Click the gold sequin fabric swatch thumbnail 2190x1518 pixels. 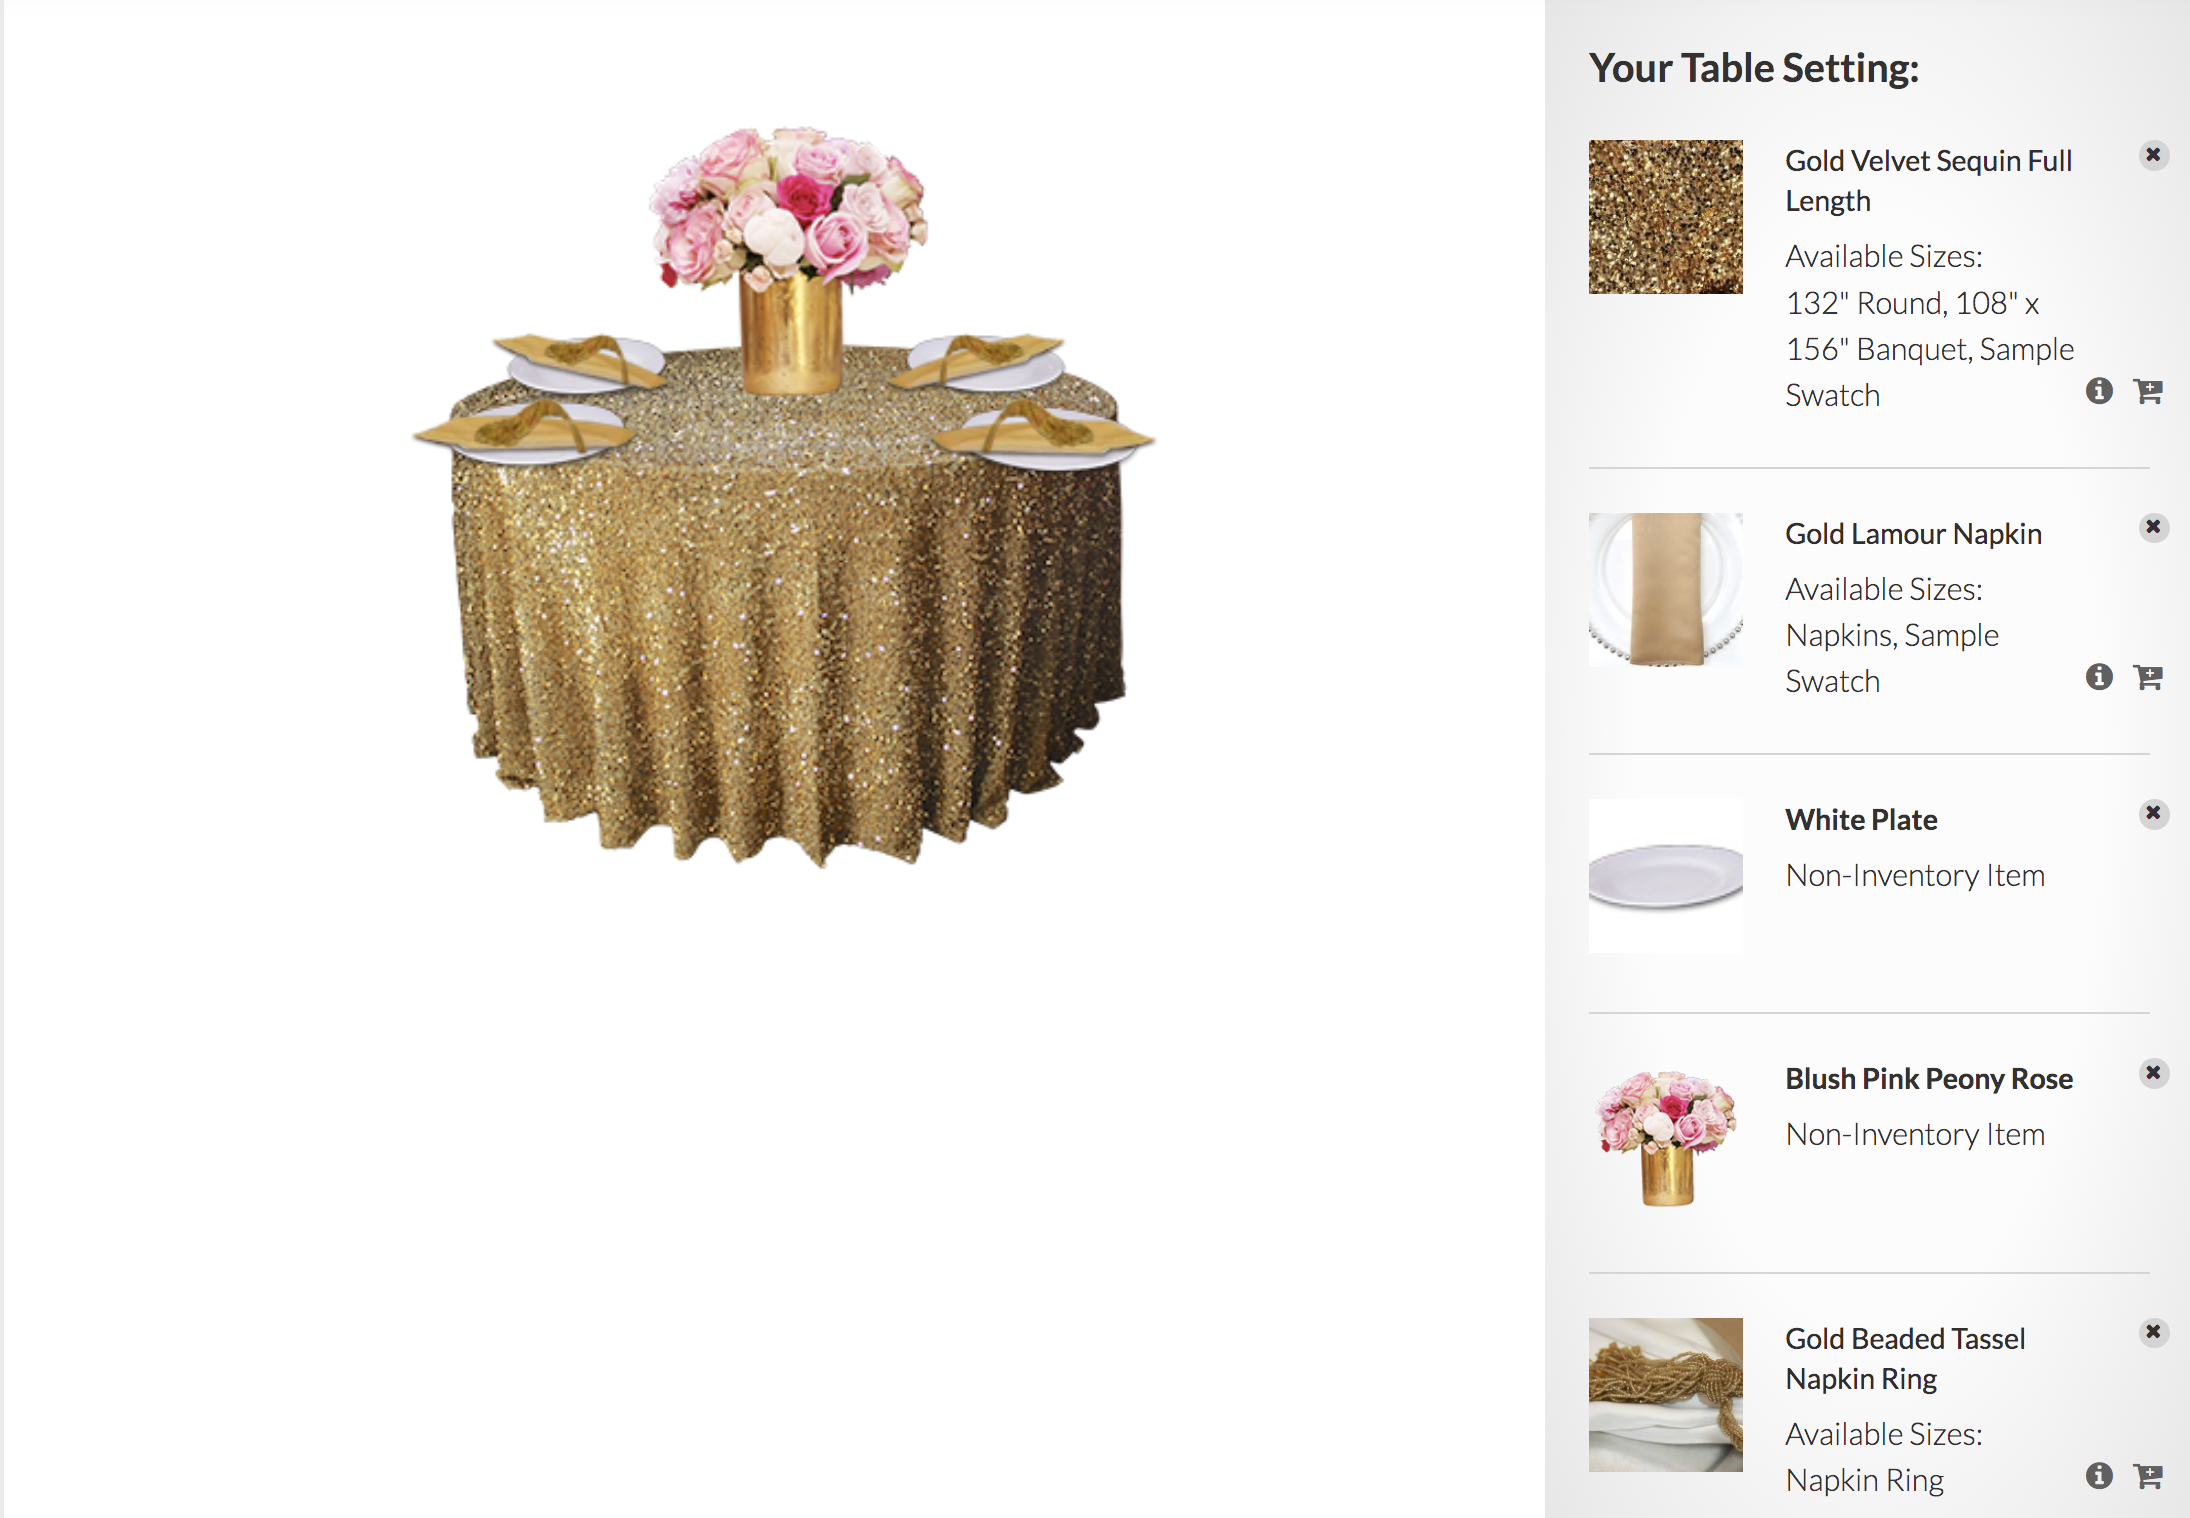click(x=1665, y=217)
